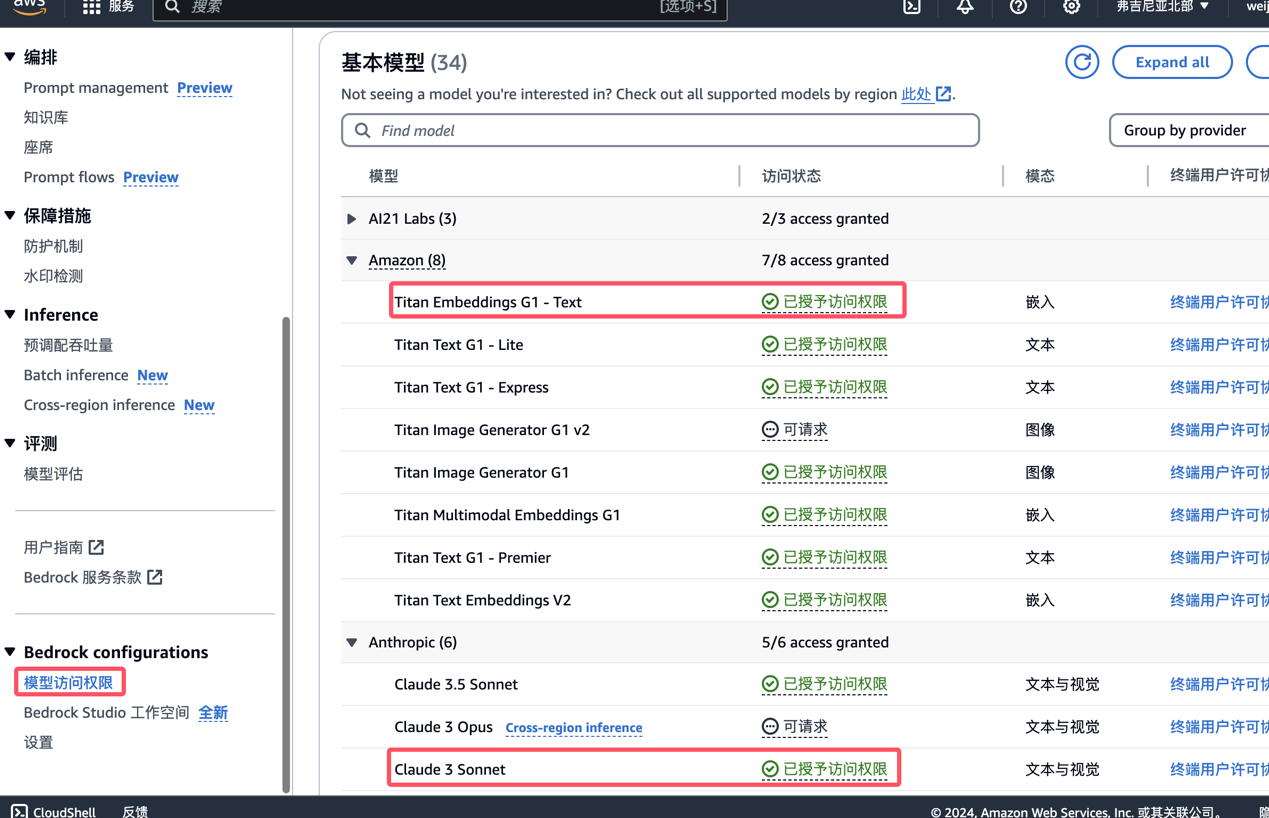Click the Expand all button
The height and width of the screenshot is (818, 1269).
1172,62
